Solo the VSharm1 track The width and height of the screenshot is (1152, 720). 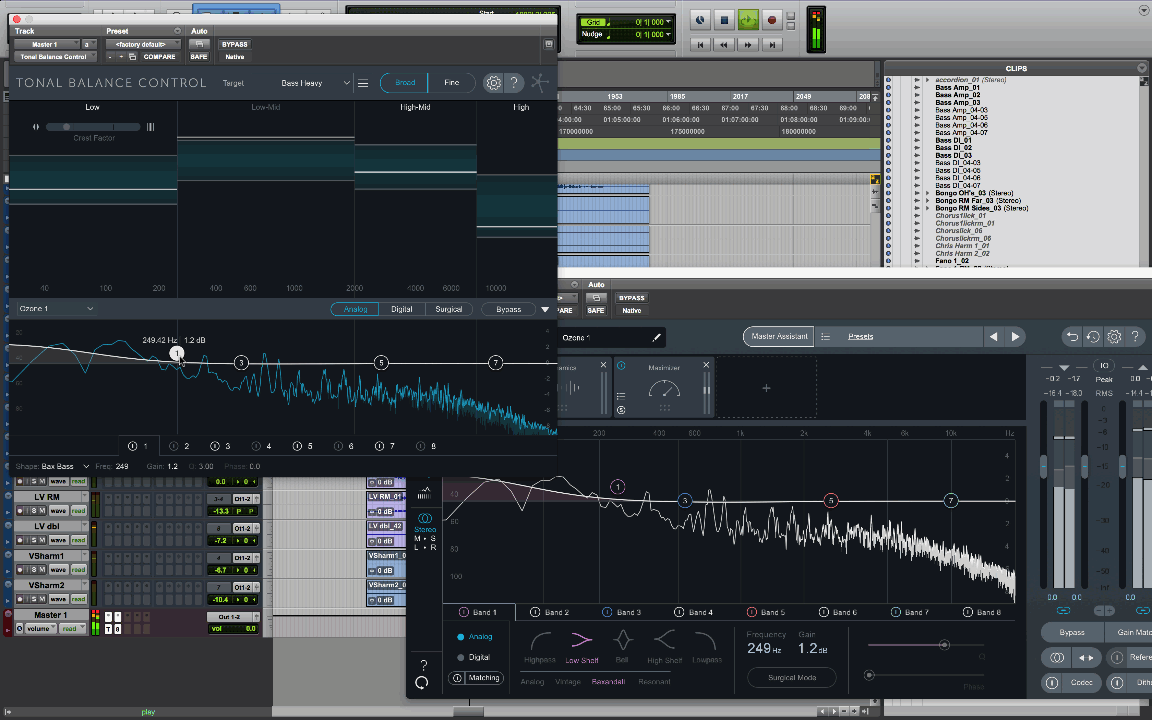pyautogui.click(x=33, y=569)
